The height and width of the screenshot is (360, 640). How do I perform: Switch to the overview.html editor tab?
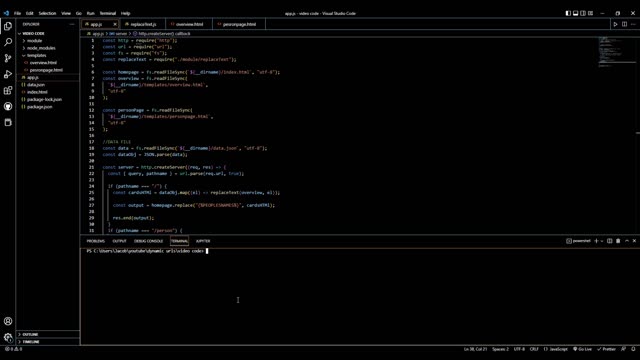[189, 24]
